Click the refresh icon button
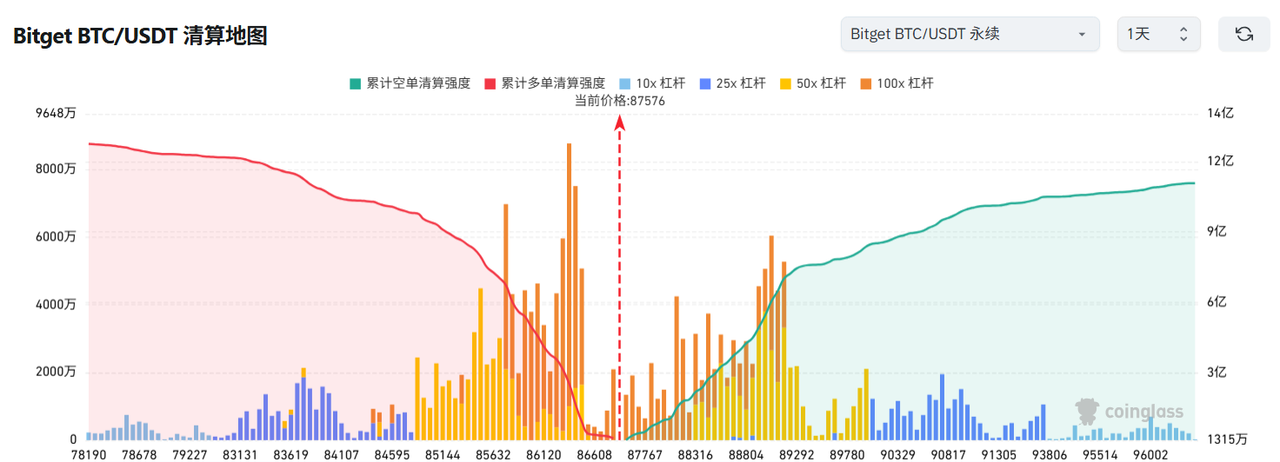This screenshot has height=462, width=1280. click(x=1243, y=34)
